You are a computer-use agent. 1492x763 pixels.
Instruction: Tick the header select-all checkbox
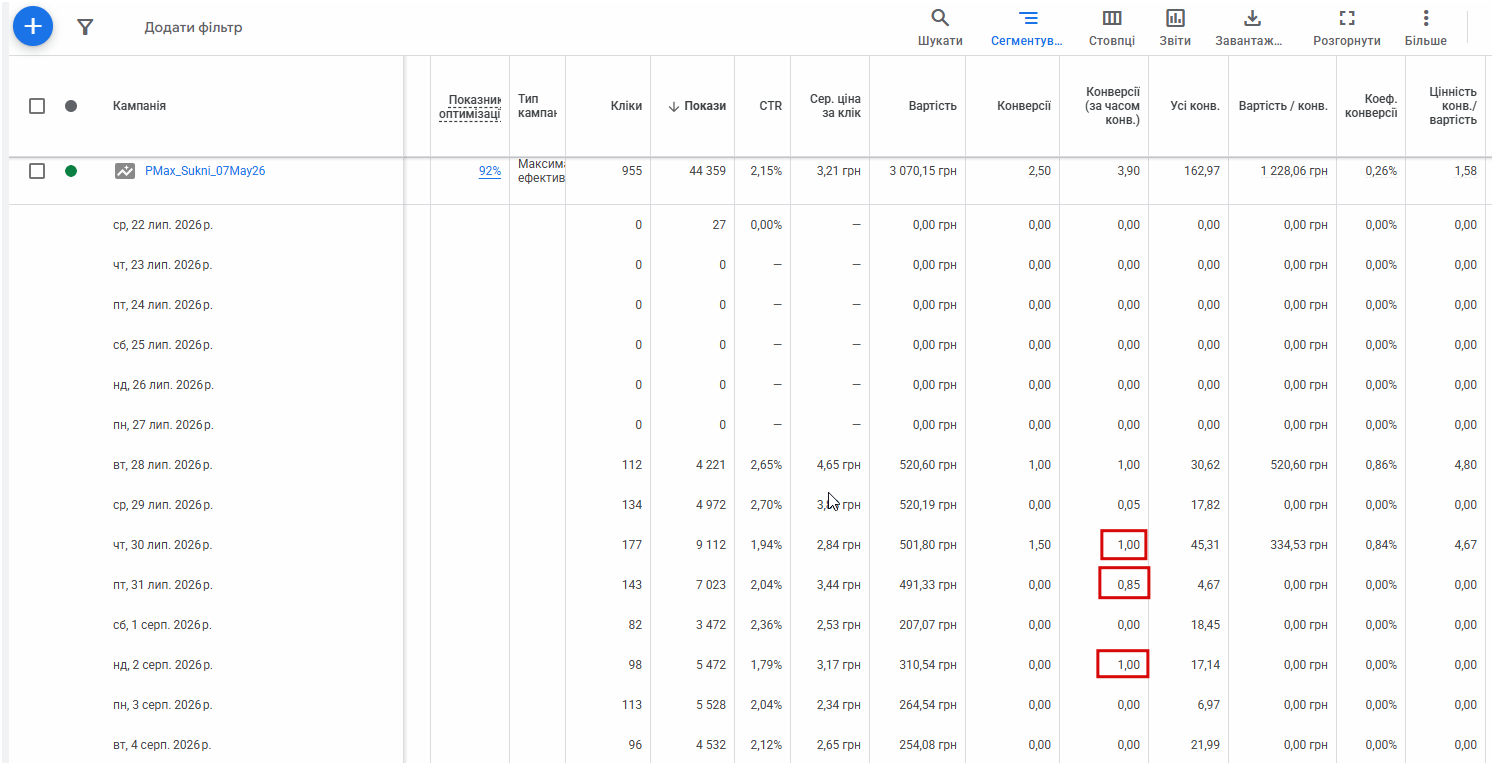coord(37,106)
